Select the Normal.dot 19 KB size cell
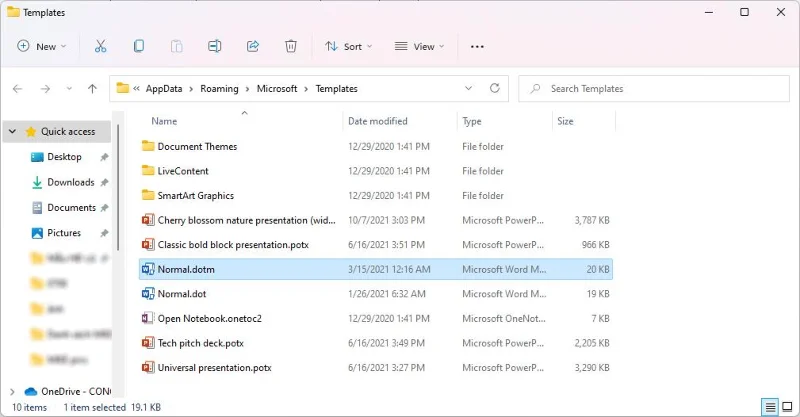Viewport: 800px width, 417px height. tap(598, 293)
